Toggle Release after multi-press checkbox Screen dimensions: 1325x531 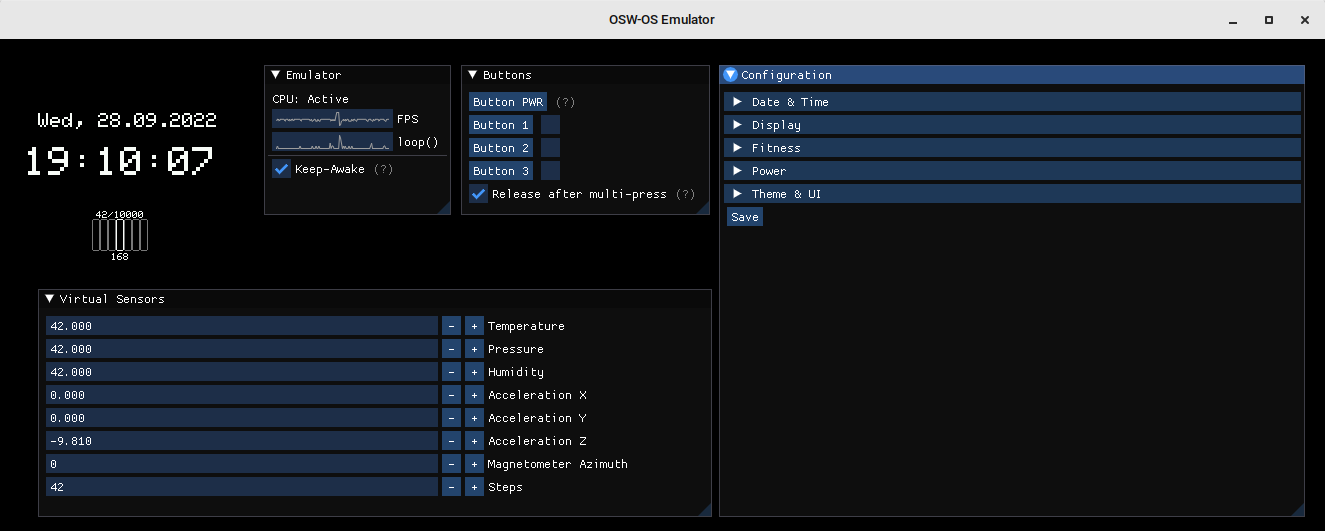[479, 194]
